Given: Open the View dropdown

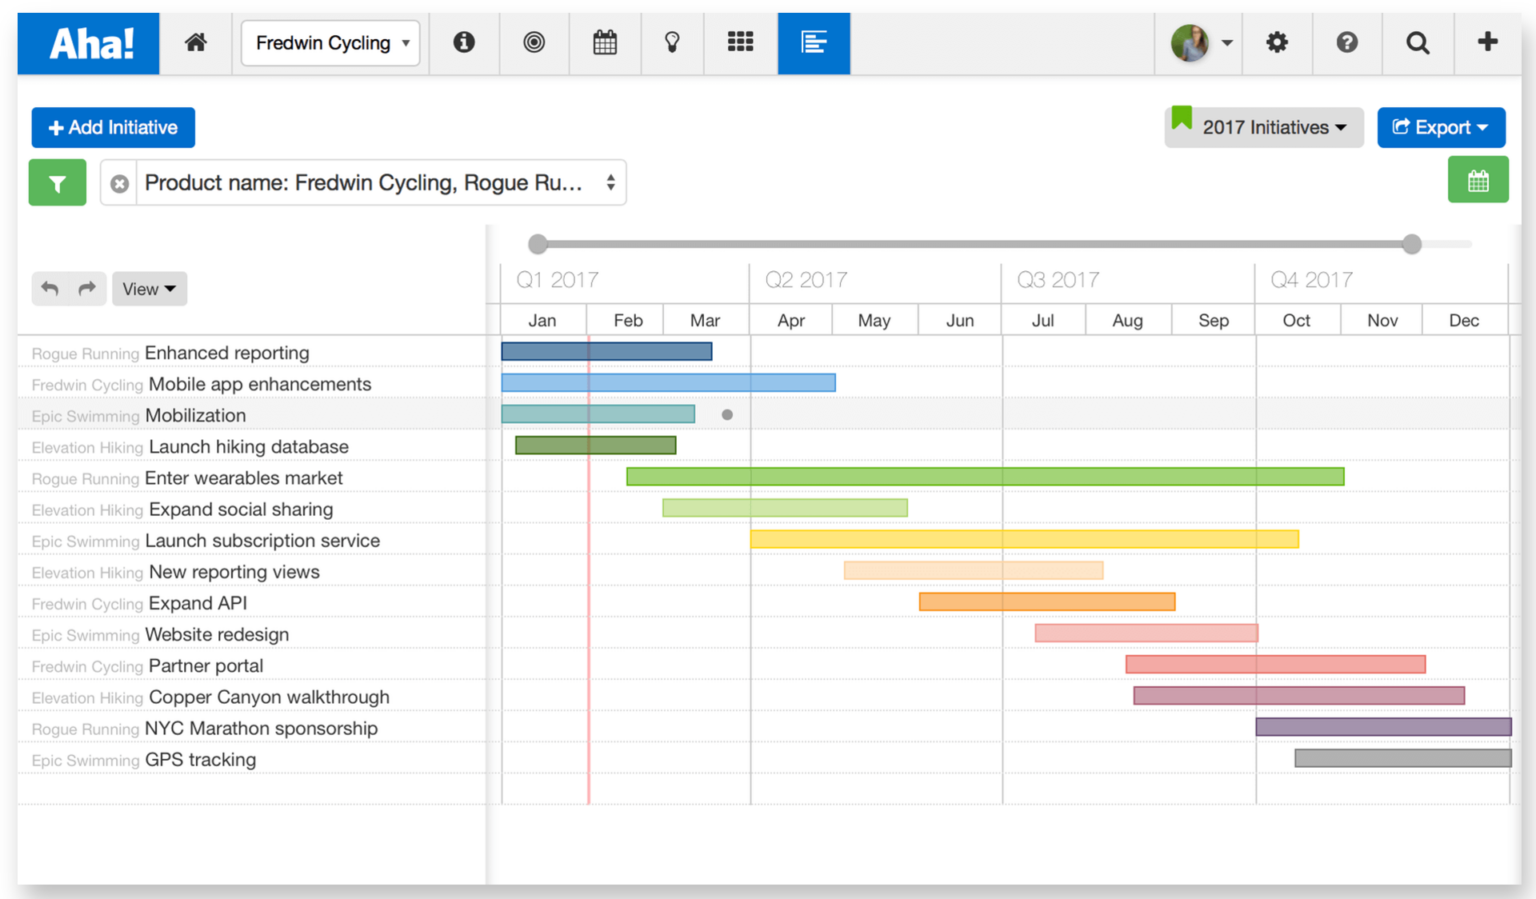Looking at the screenshot, I should click(x=149, y=288).
